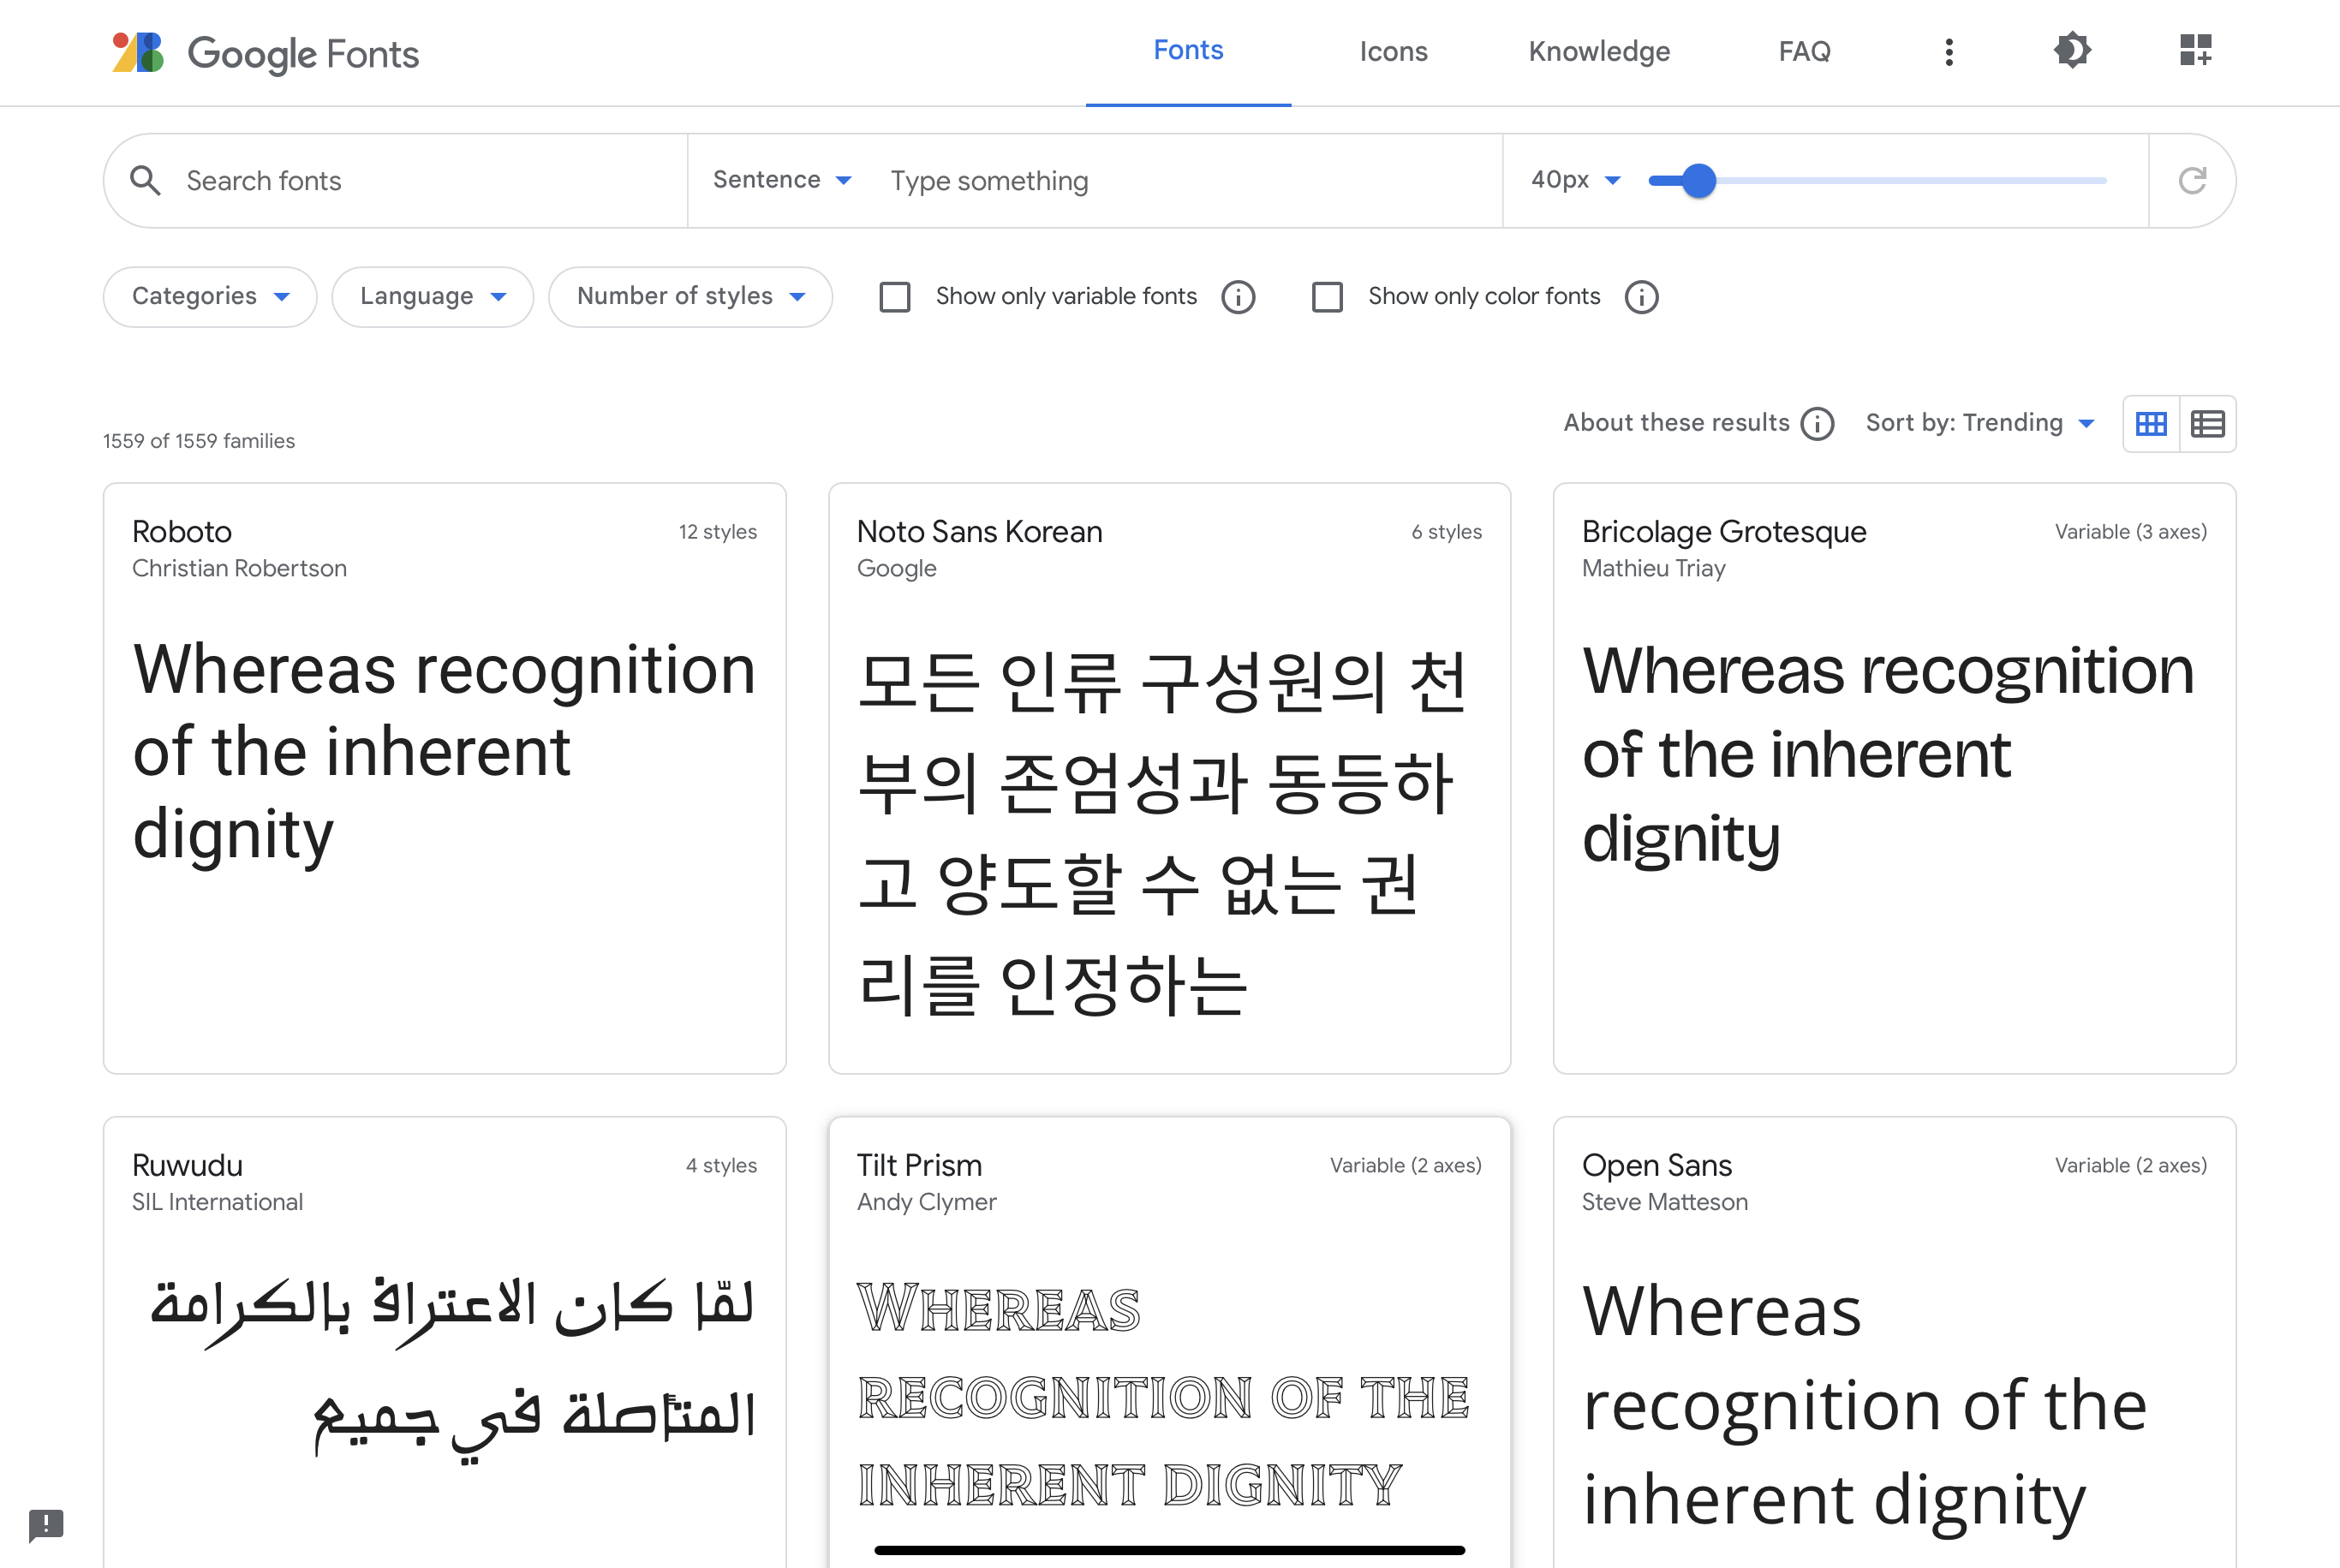The image size is (2340, 1568).
Task: Click "6 styles" label on Noto Sans Korean
Action: pos(1446,532)
